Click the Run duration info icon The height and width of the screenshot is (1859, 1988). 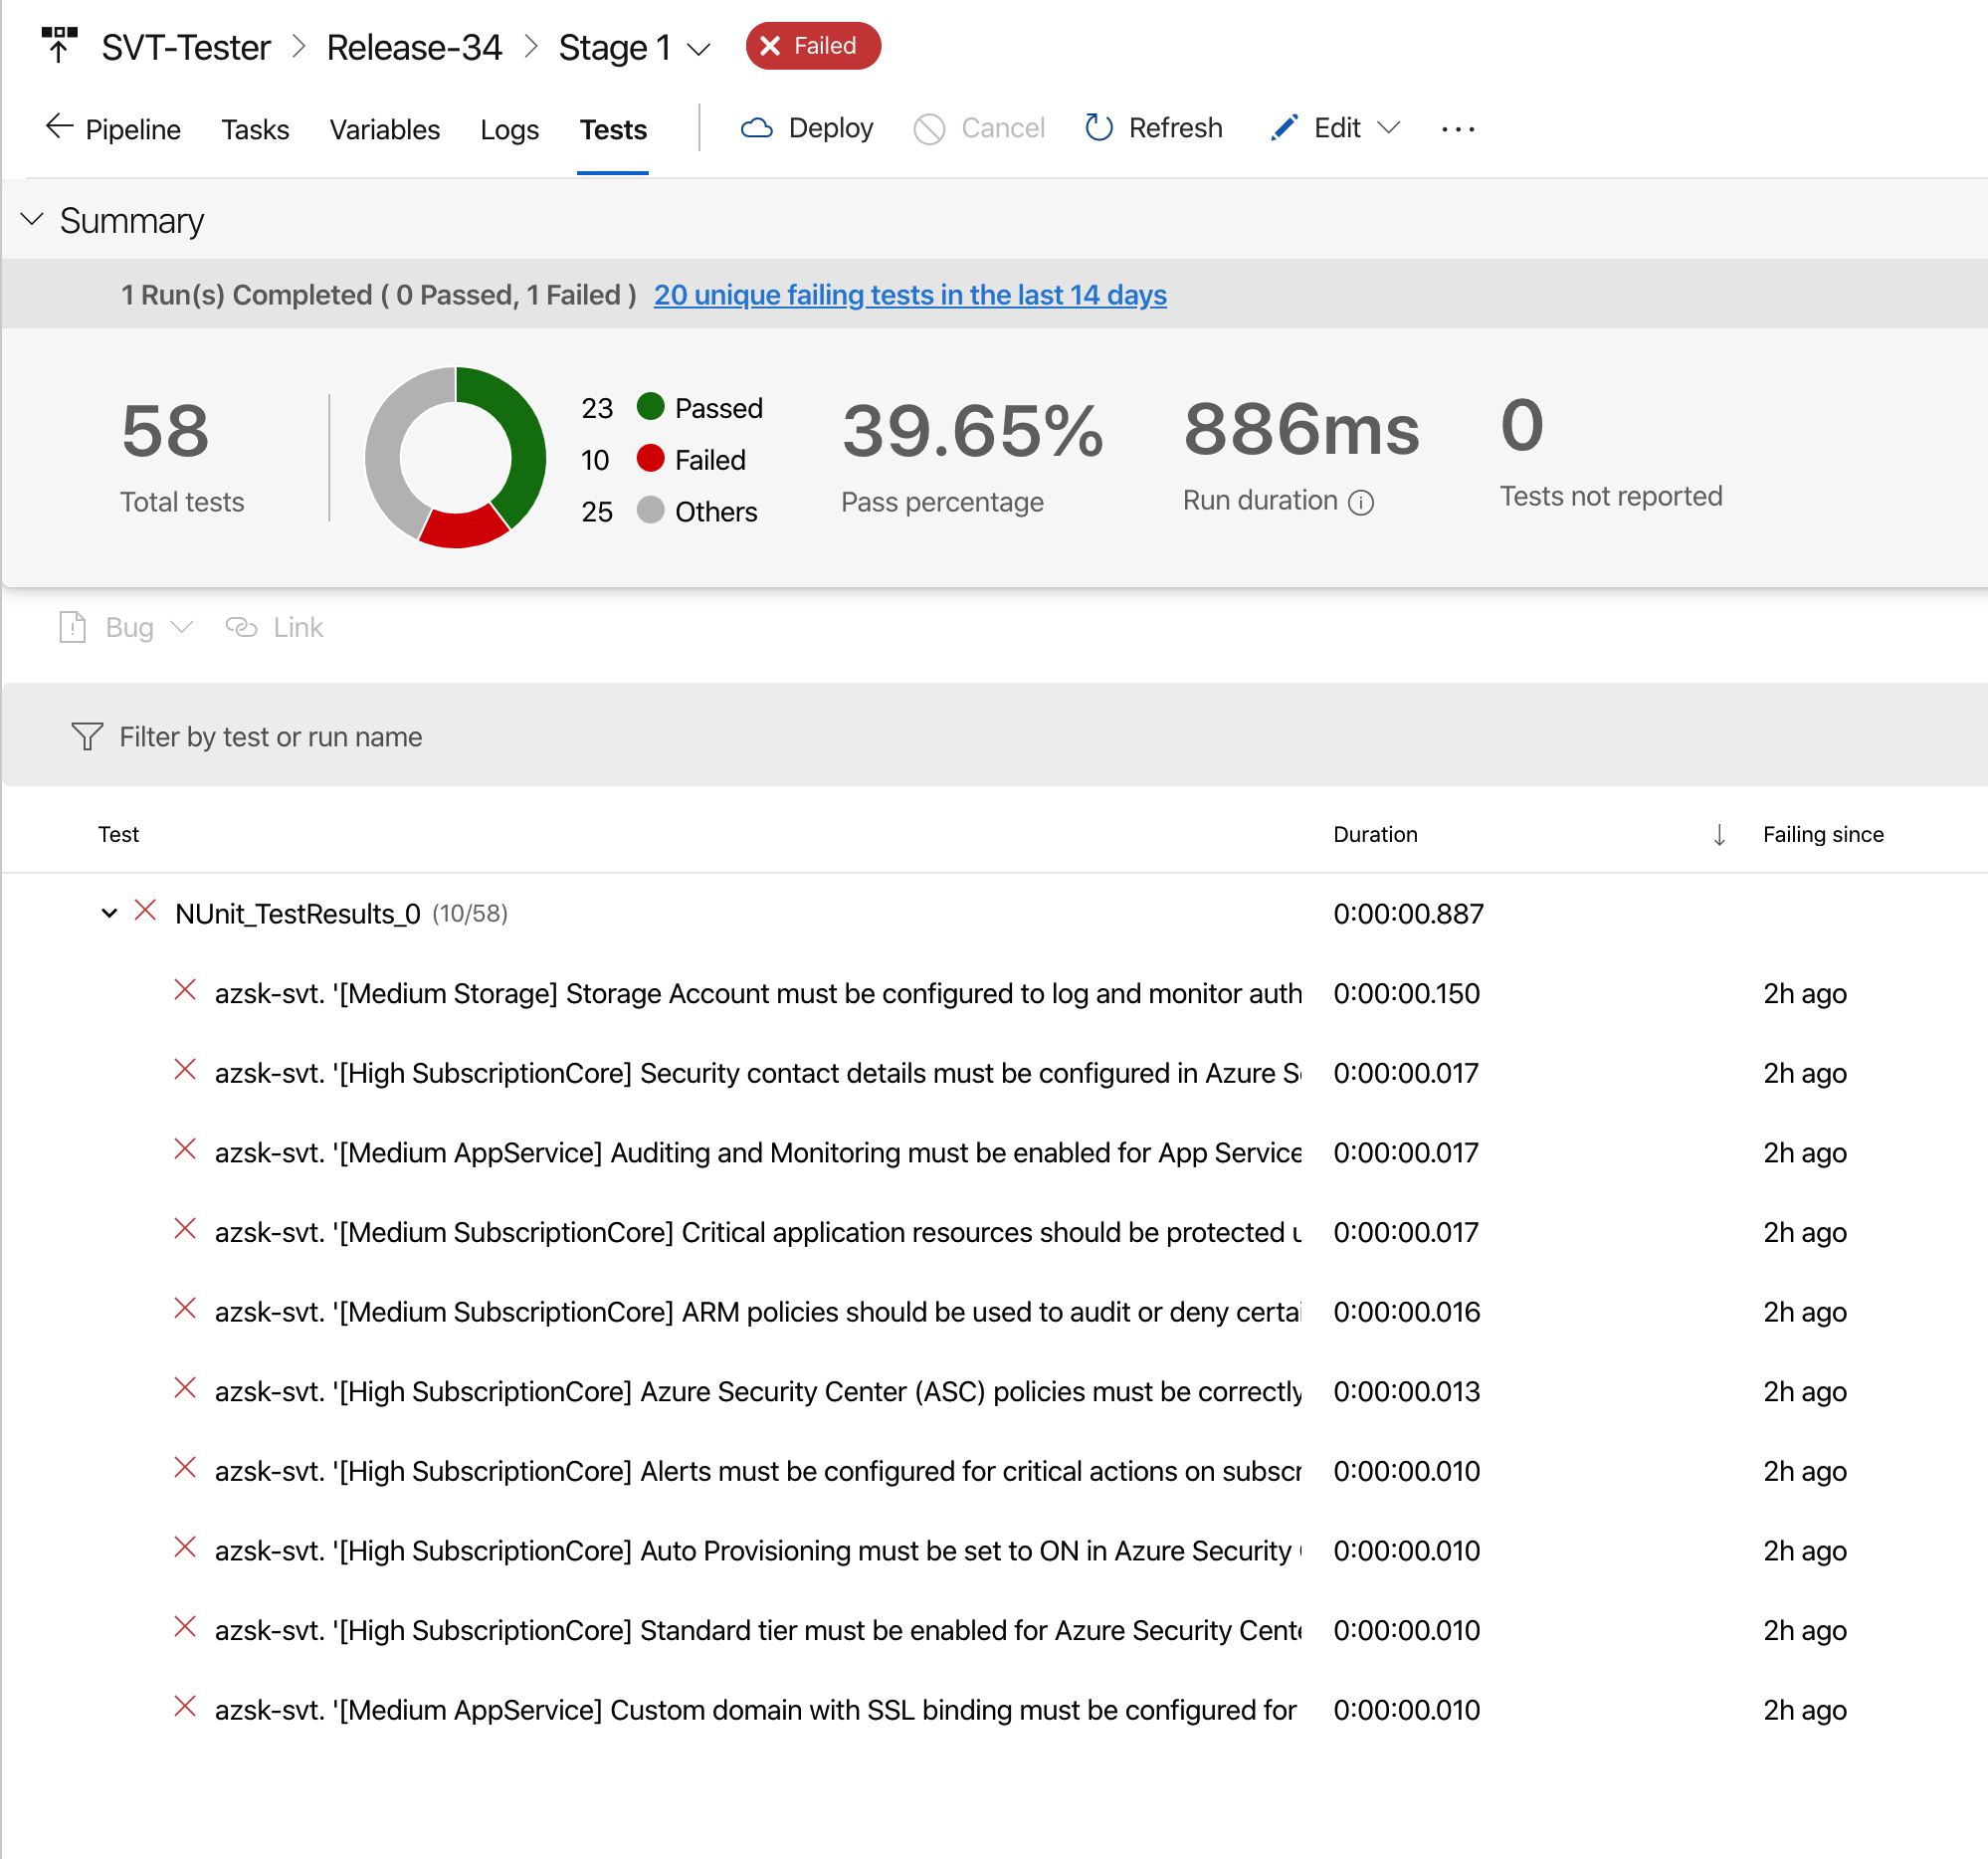coord(1360,502)
